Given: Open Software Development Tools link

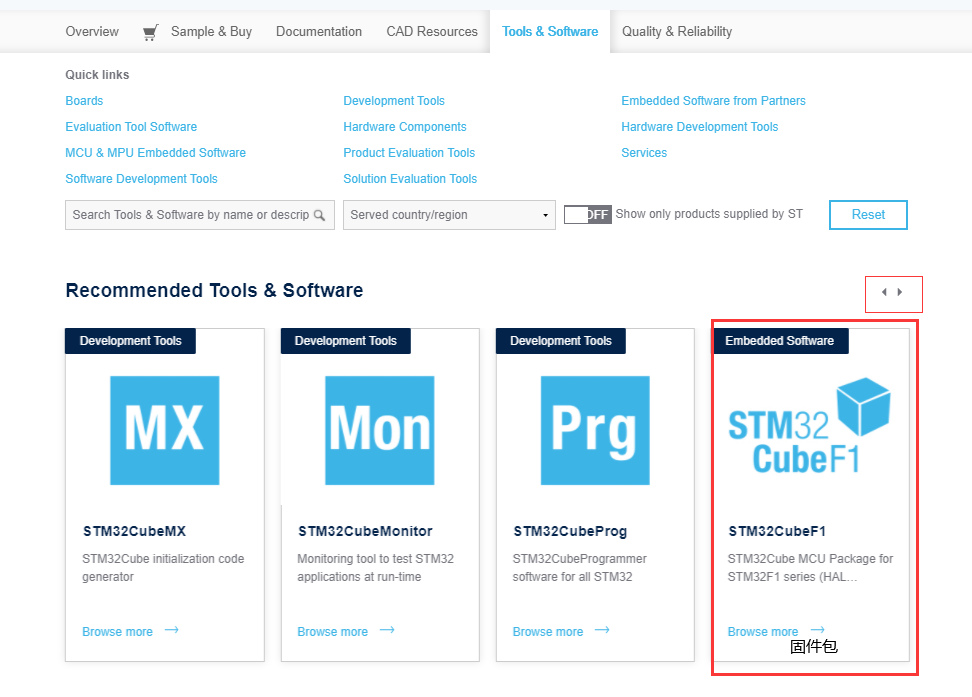Looking at the screenshot, I should 141,179.
